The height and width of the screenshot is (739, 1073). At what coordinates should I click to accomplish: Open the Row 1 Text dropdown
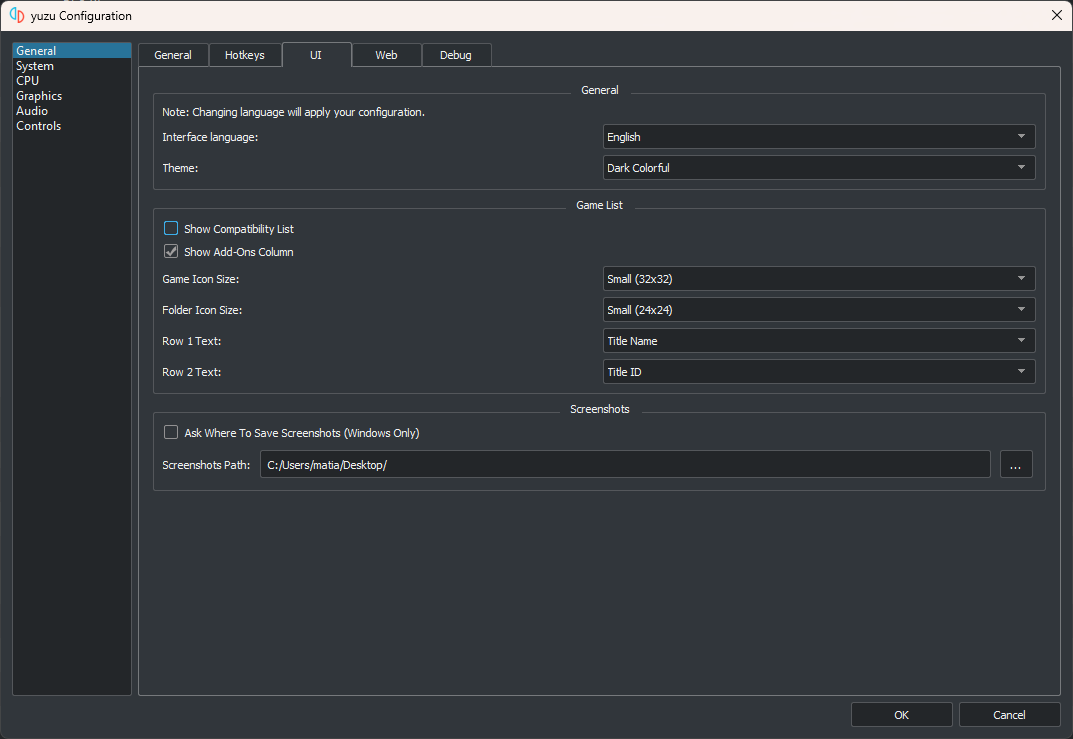[x=818, y=341]
